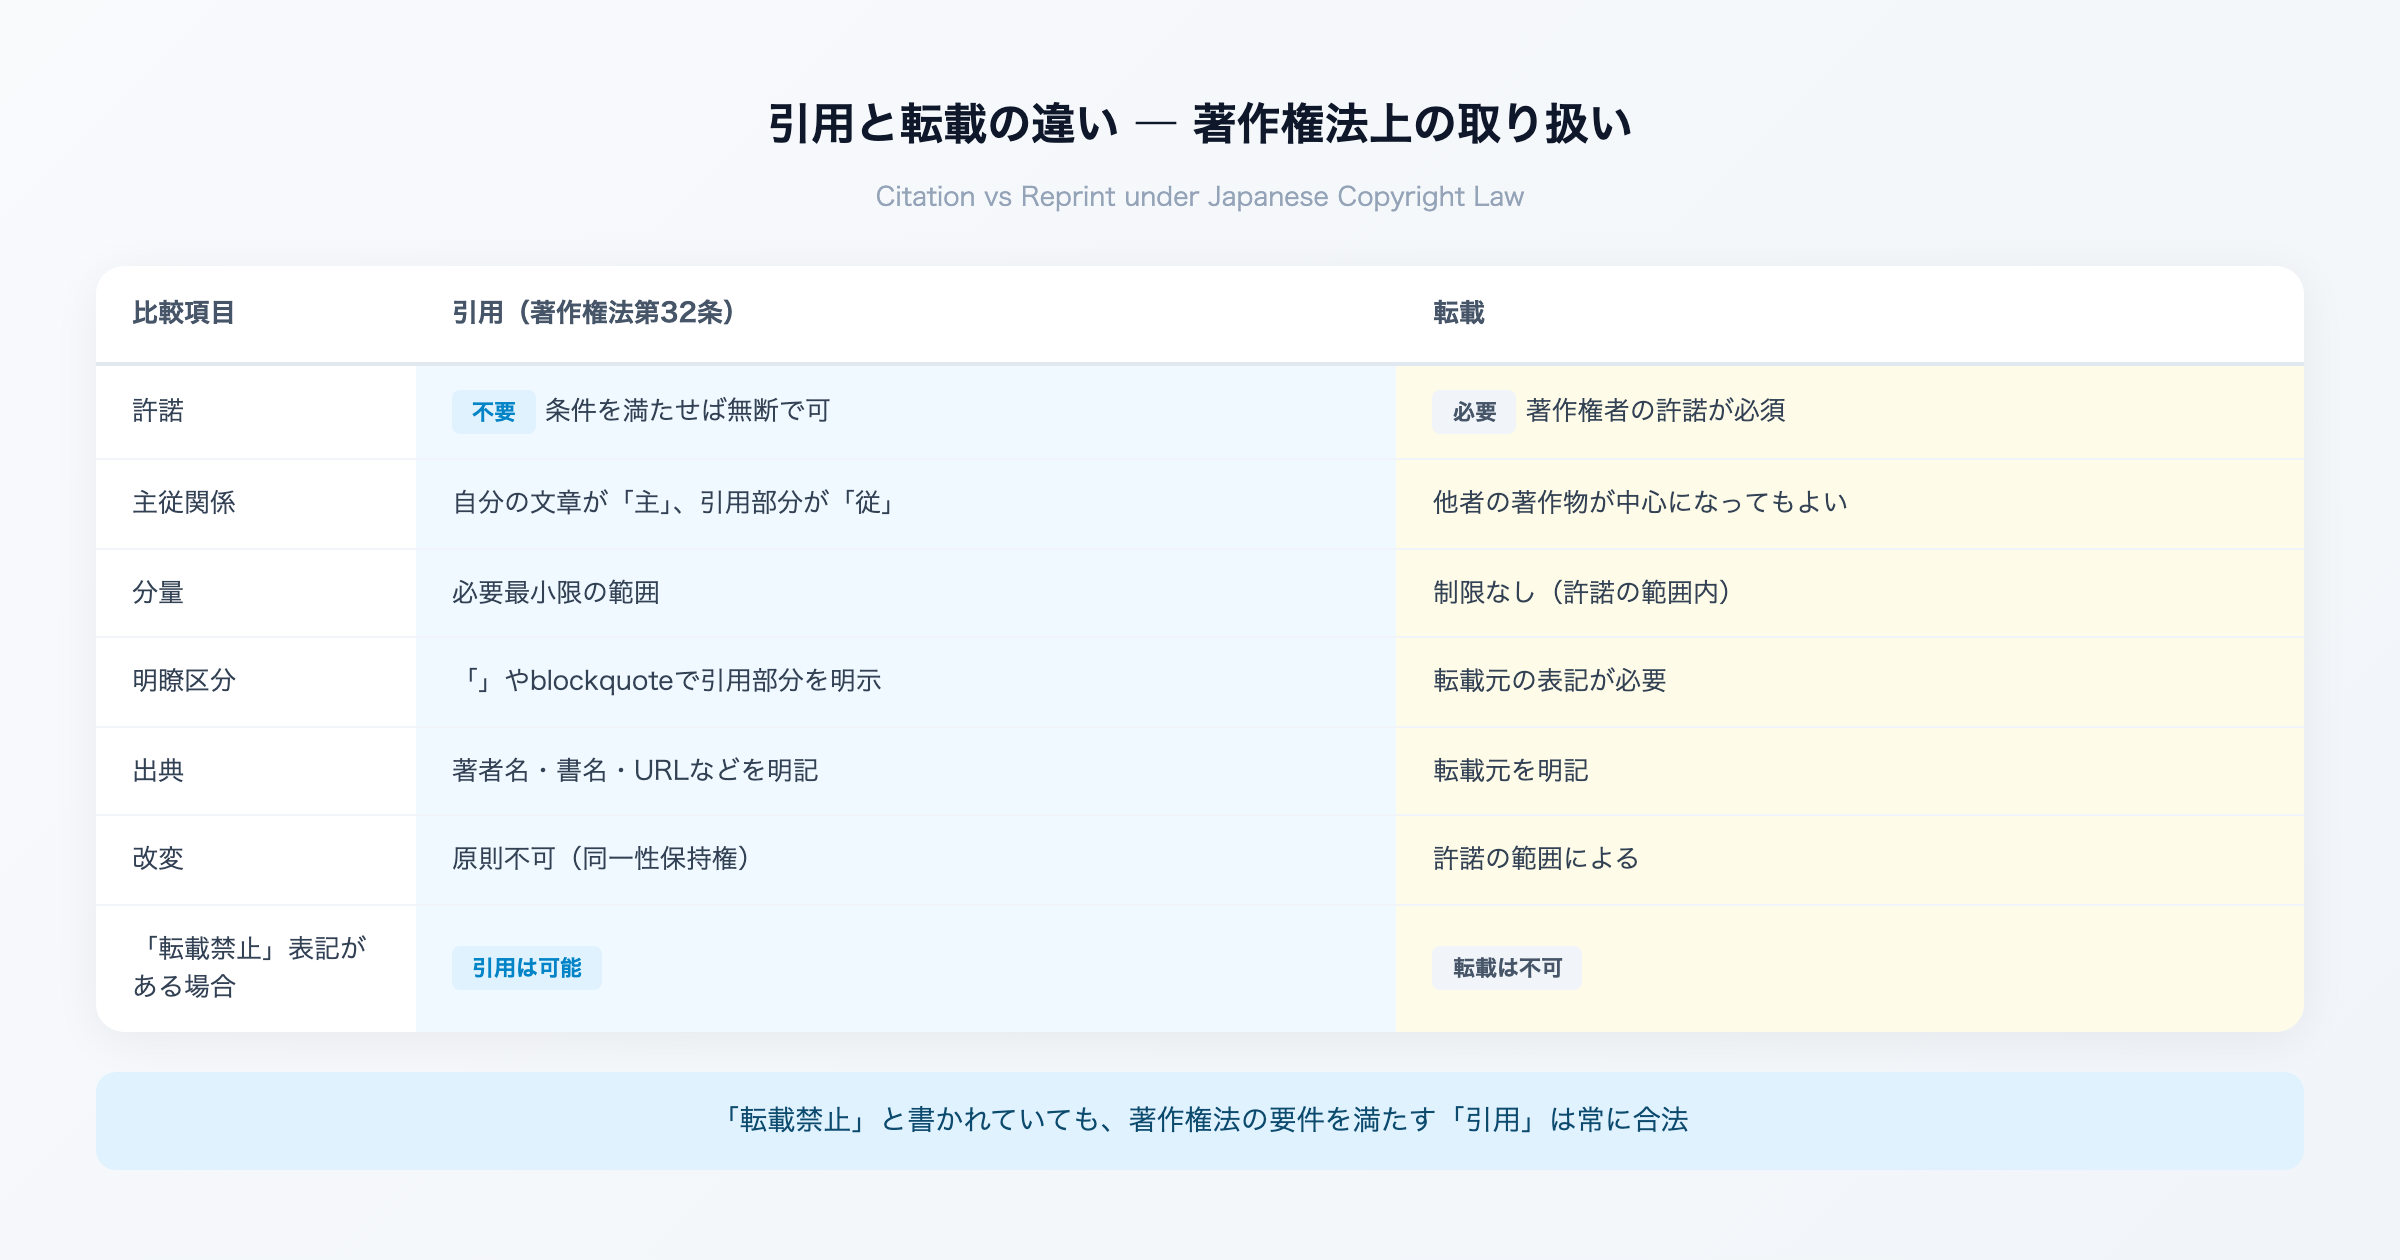This screenshot has height=1260, width=2400.
Task: Click the 引用は可能 badge
Action: 527,968
